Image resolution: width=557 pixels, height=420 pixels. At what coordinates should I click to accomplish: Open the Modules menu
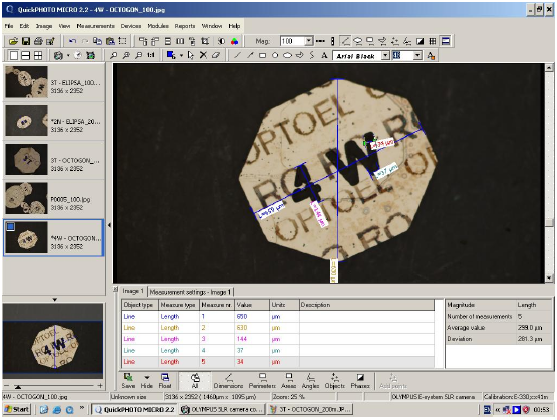158,26
